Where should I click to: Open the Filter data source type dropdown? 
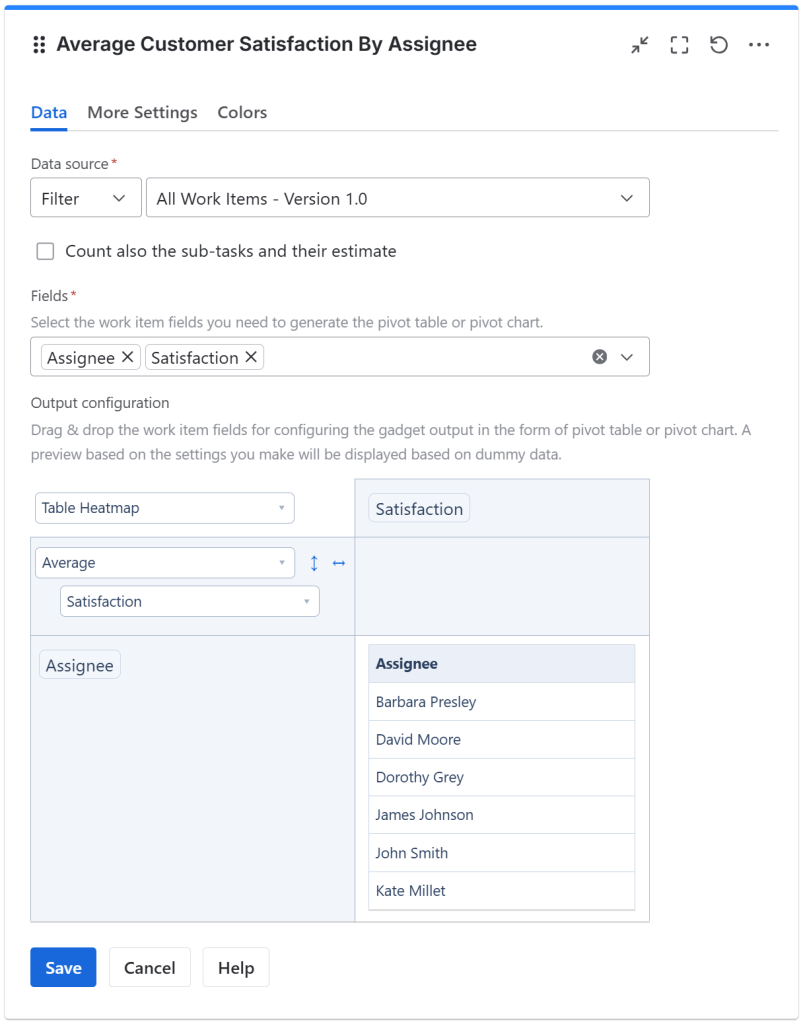85,198
